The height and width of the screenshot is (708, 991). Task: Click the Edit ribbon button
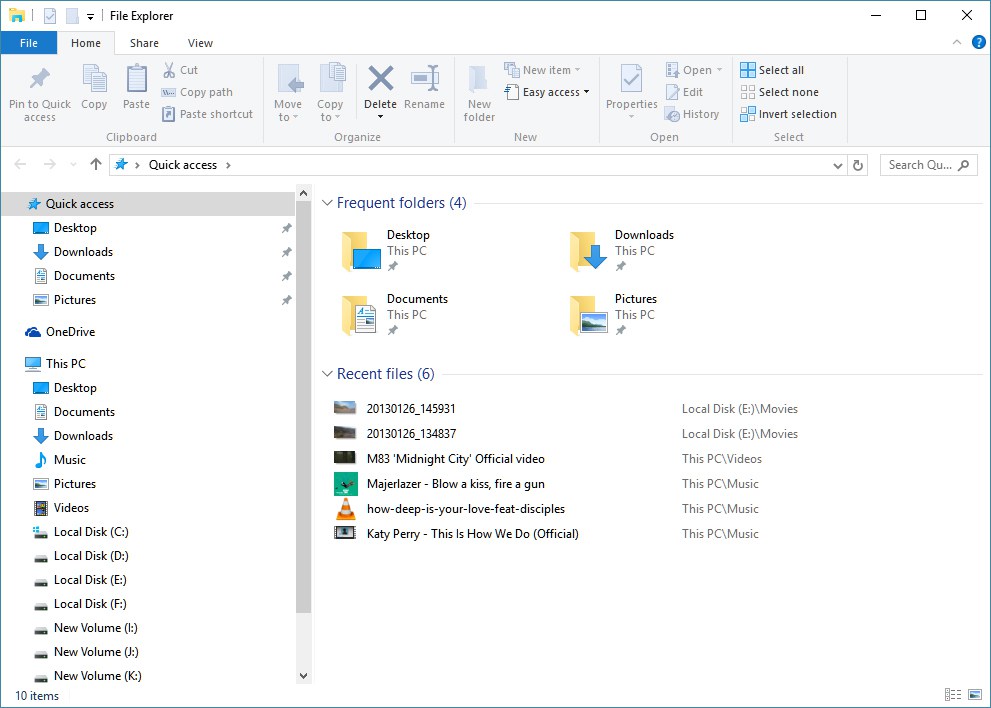(x=684, y=92)
